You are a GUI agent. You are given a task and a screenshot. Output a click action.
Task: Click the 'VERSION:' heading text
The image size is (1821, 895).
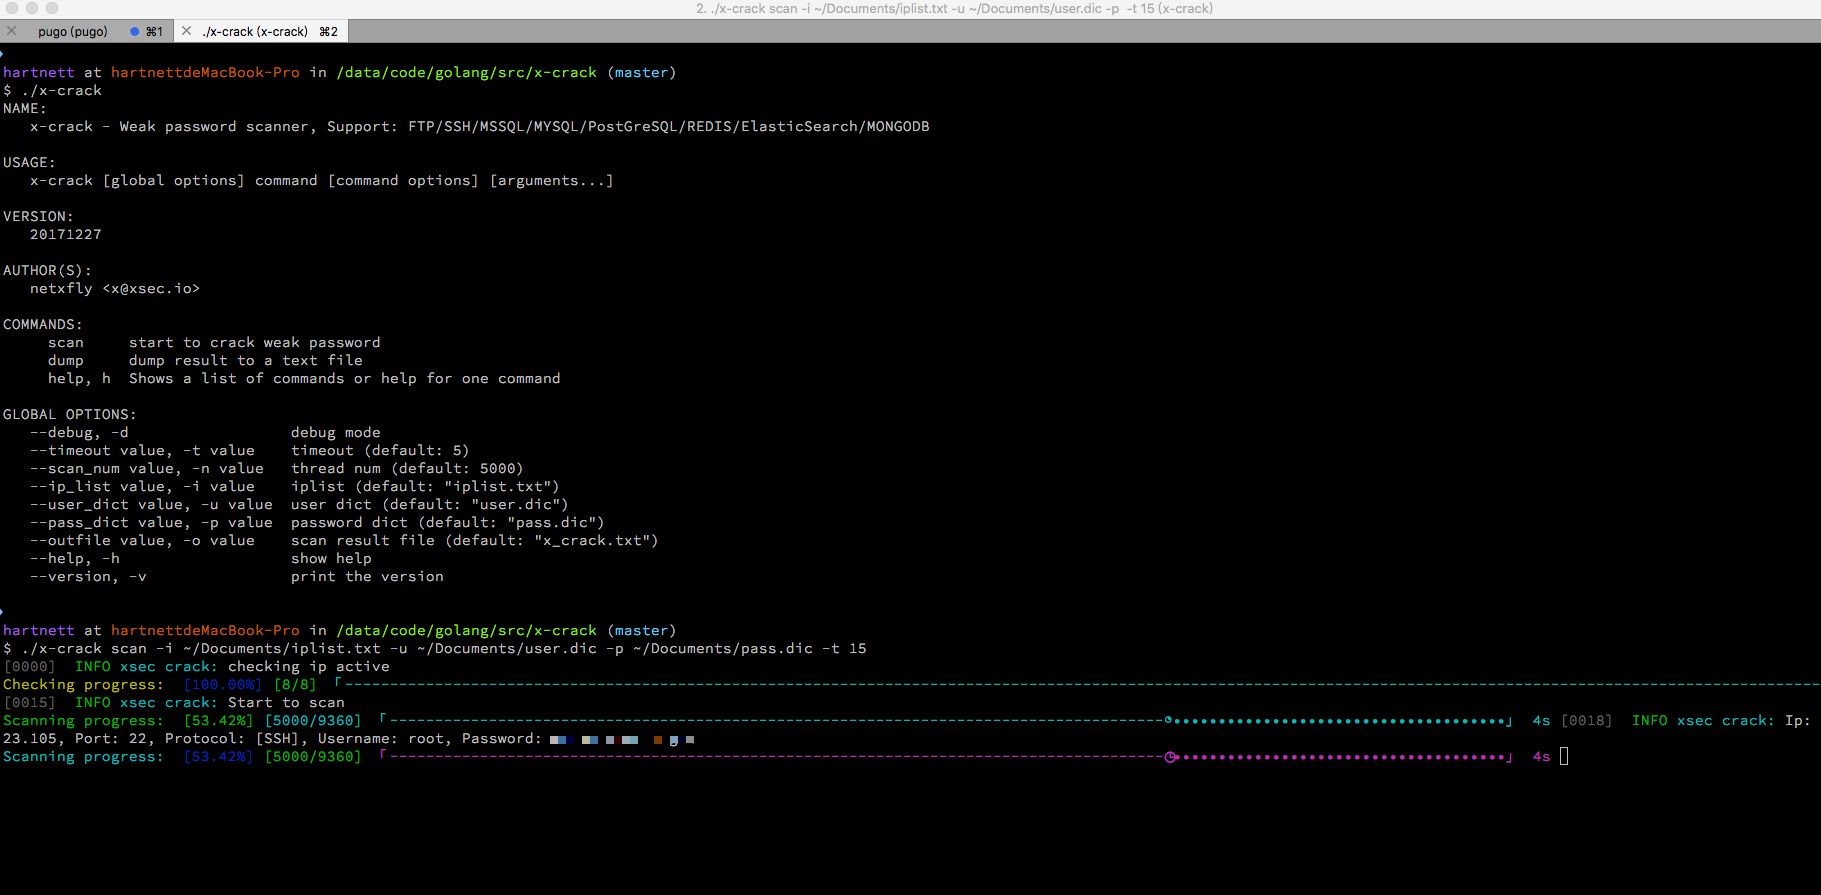point(38,216)
